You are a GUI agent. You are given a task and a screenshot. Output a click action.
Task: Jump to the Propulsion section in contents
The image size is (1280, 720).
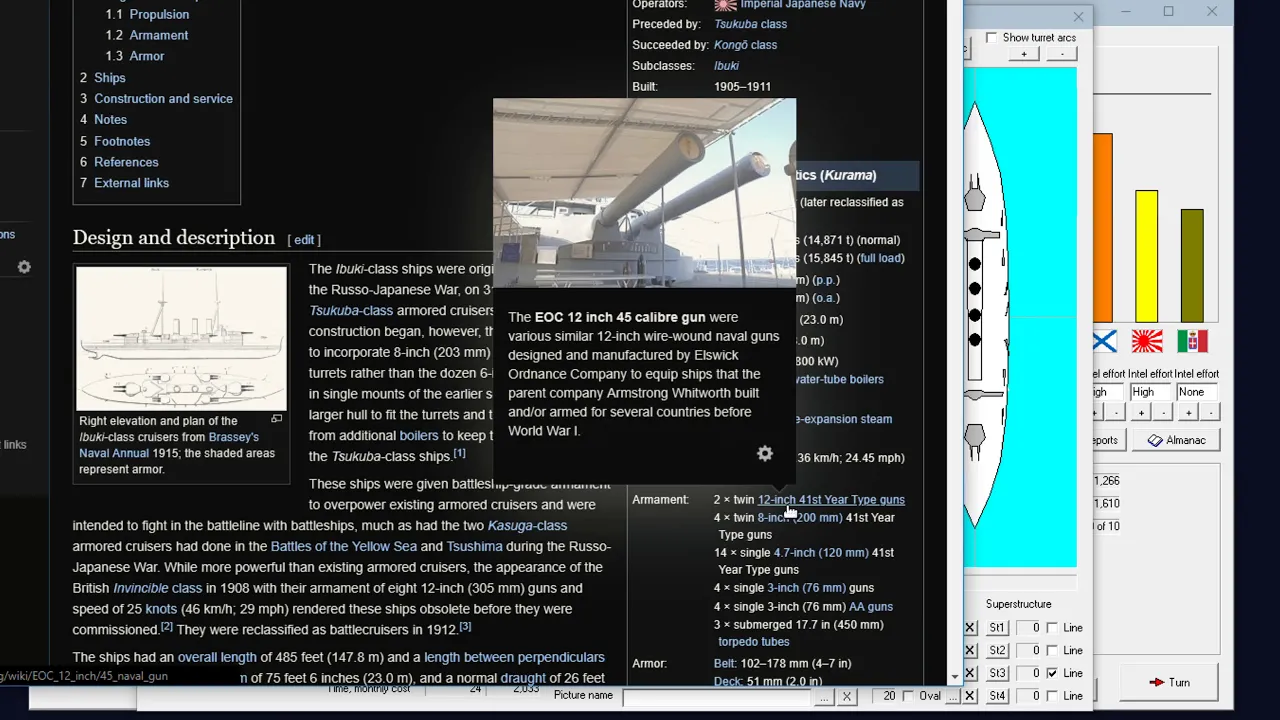[x=159, y=14]
